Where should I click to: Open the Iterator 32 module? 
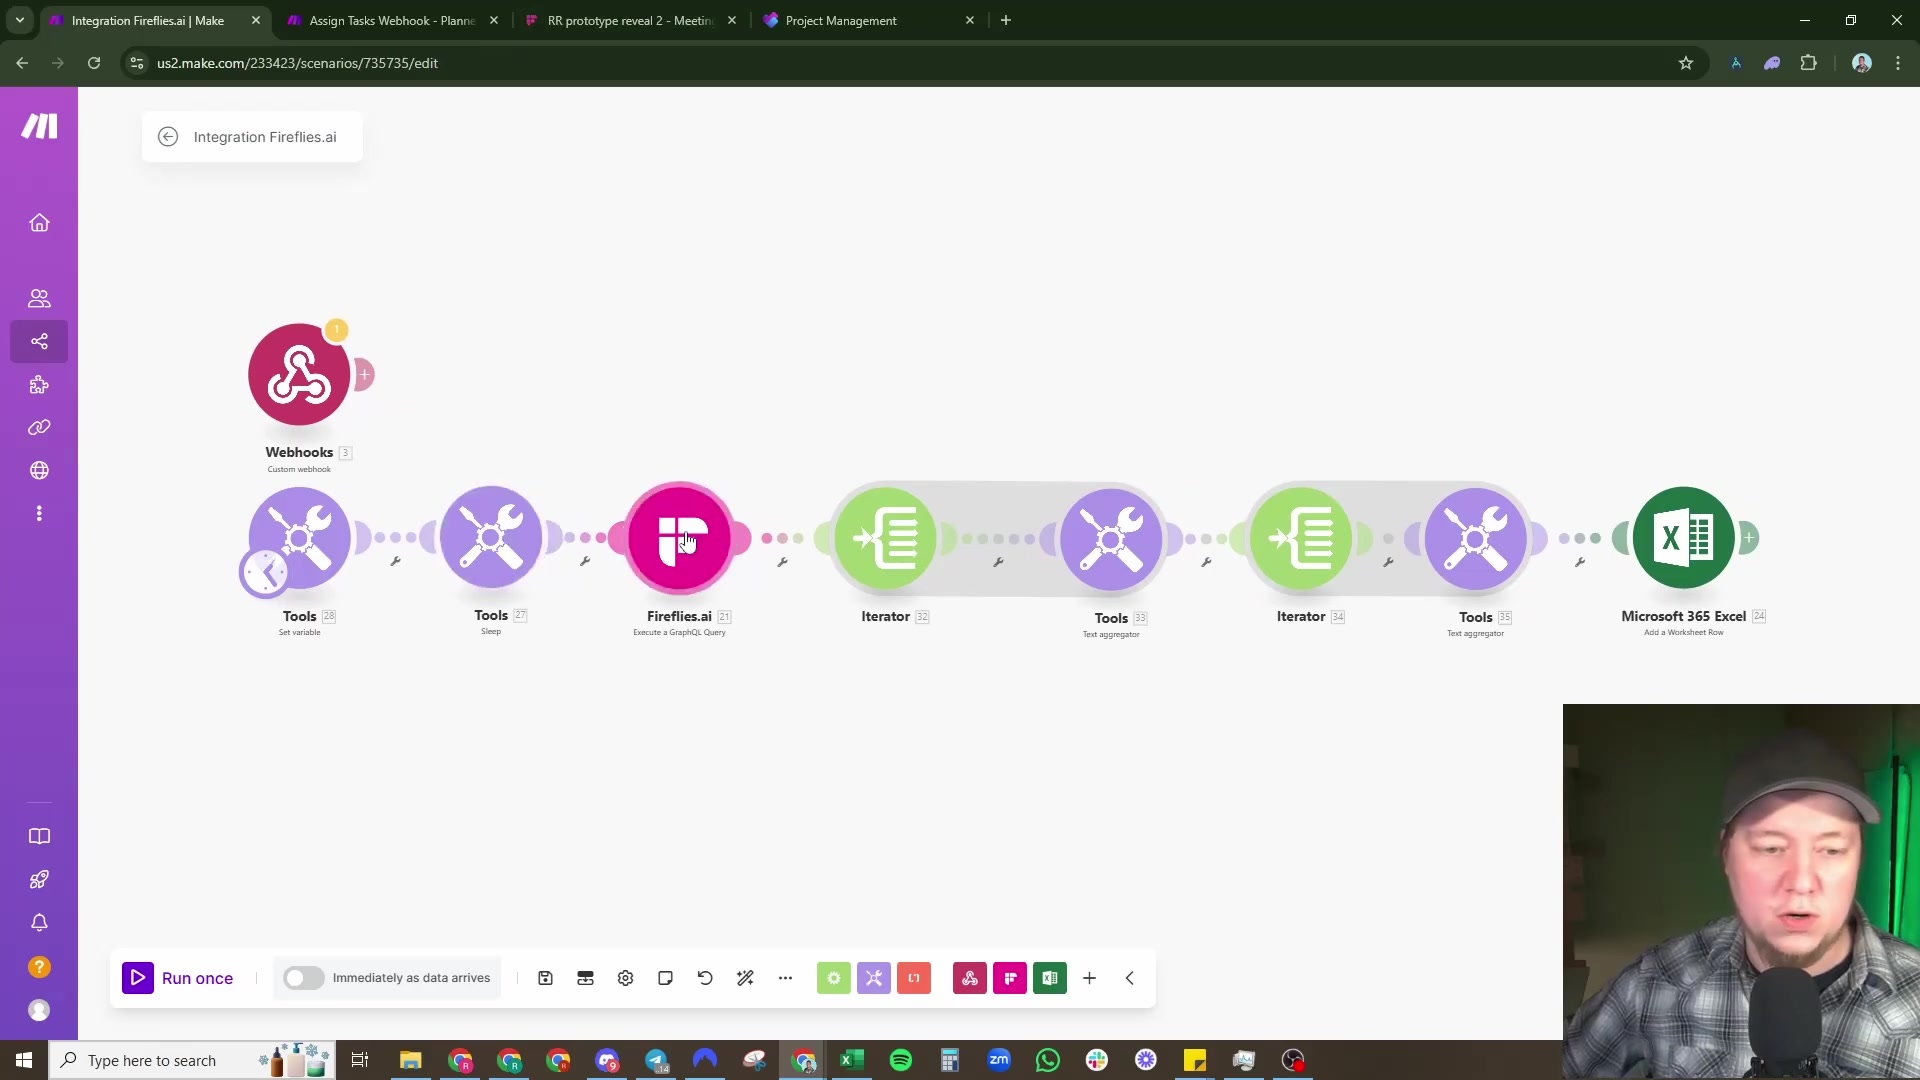[885, 538]
